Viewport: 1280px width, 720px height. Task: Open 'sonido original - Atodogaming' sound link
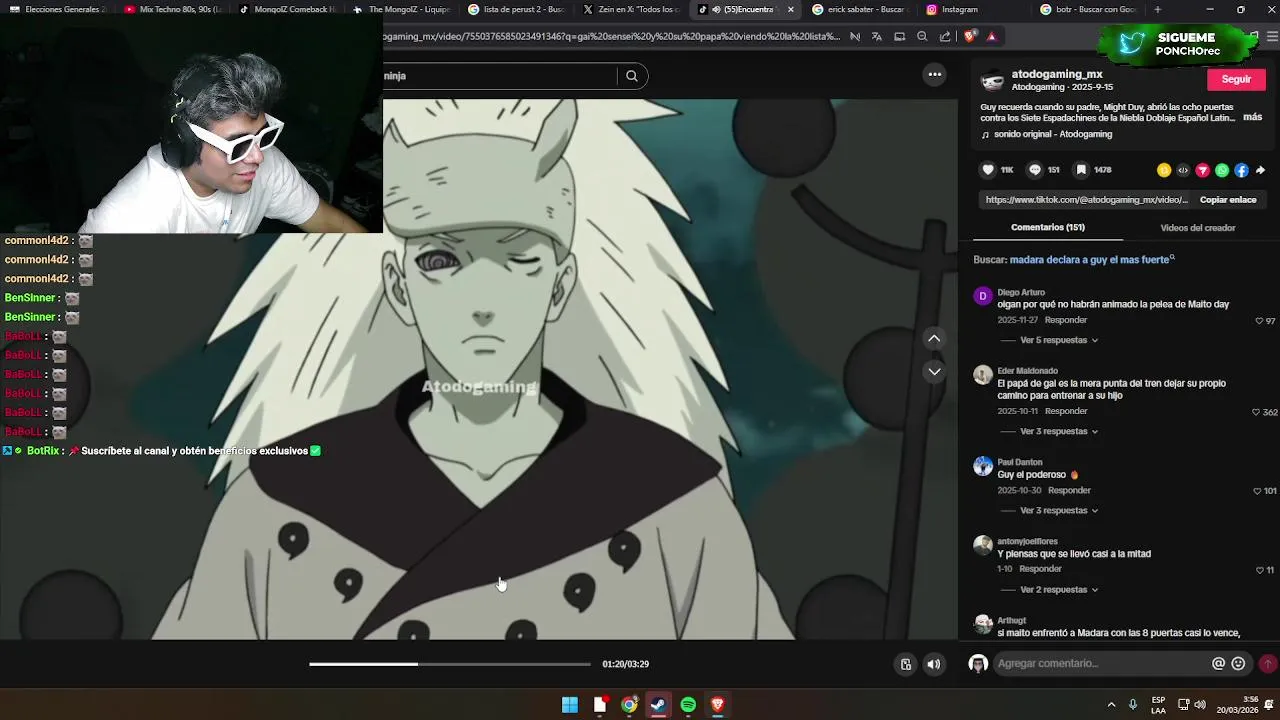[x=1052, y=134]
